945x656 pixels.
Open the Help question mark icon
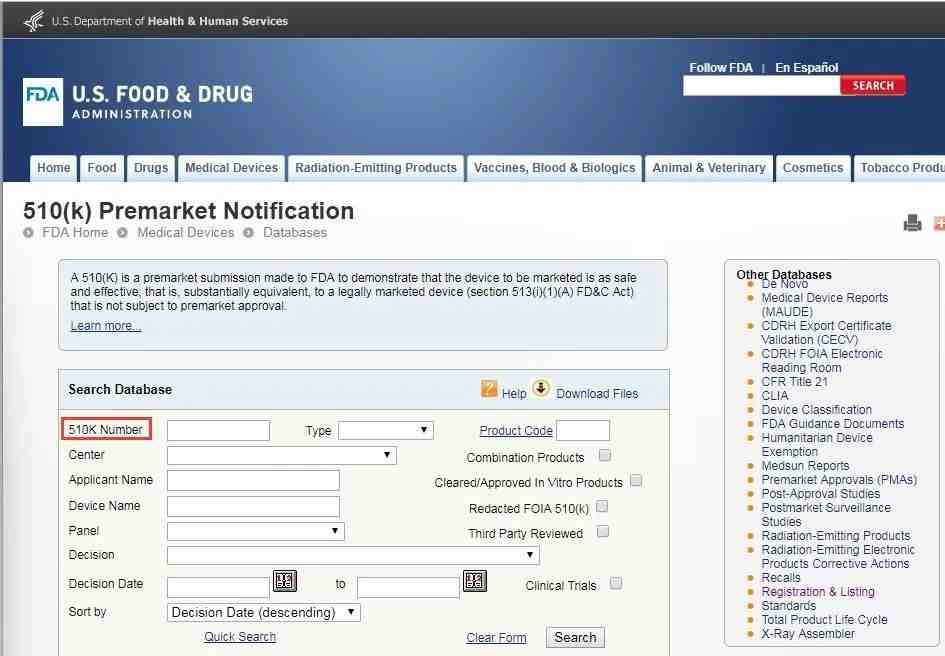pos(489,389)
